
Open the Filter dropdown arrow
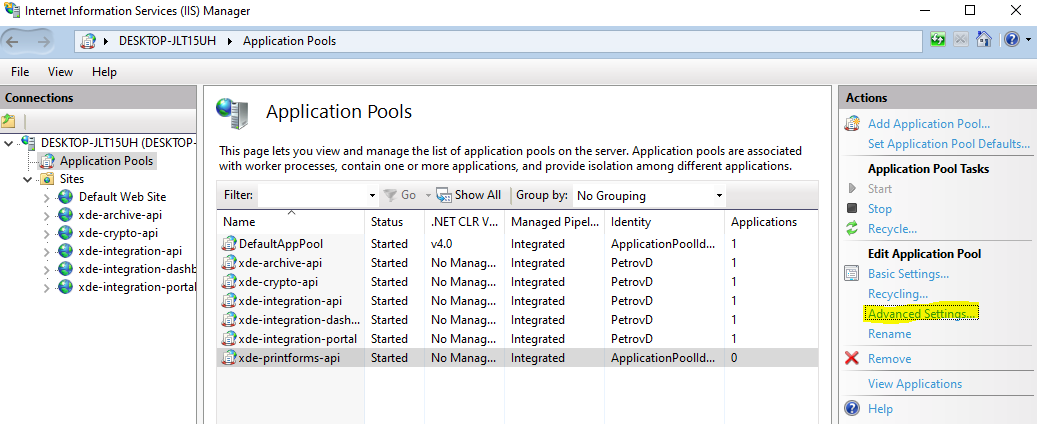tap(372, 196)
